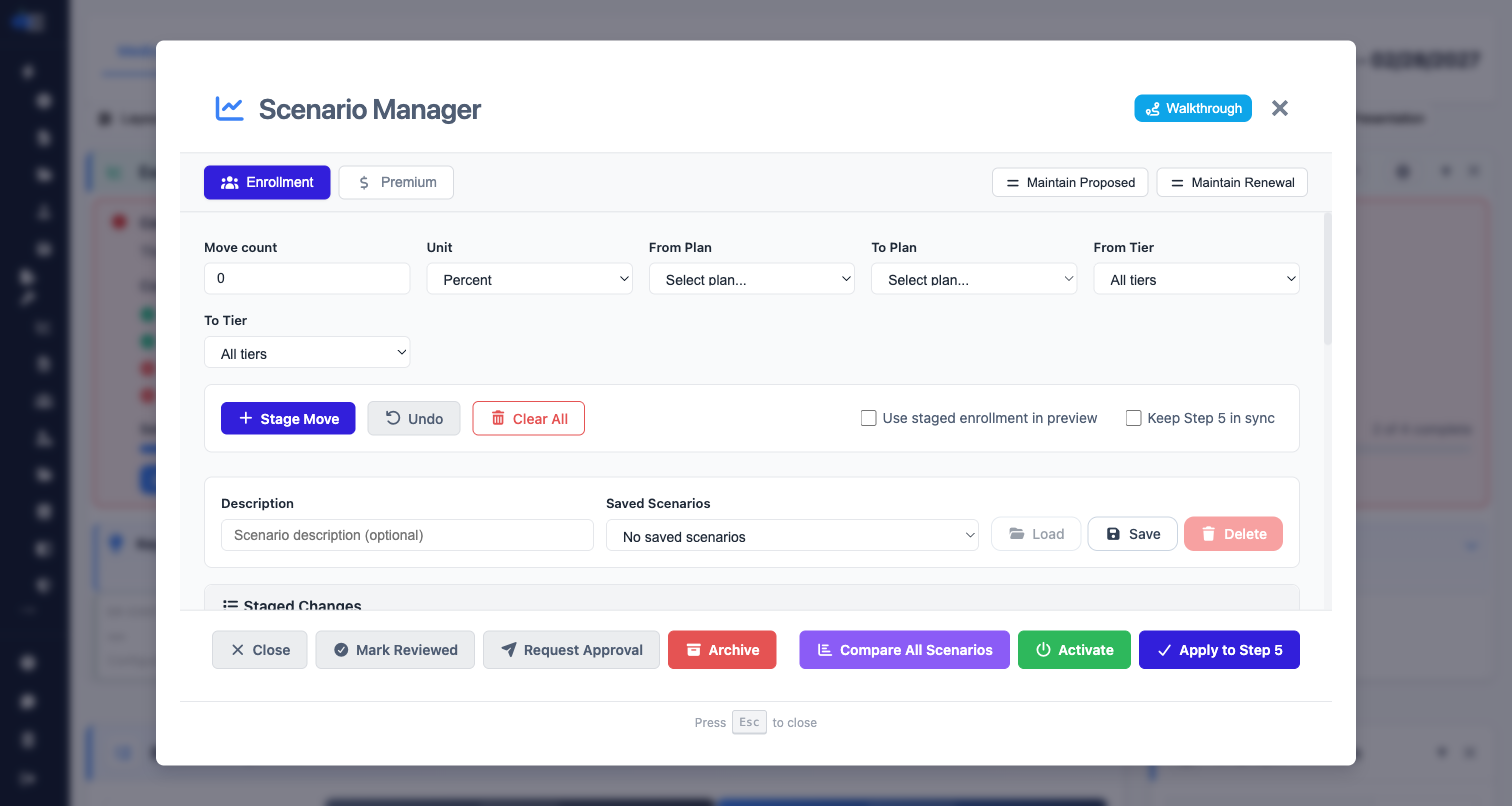This screenshot has width=1512, height=806.
Task: Click the Scenario description input field
Action: 407,535
